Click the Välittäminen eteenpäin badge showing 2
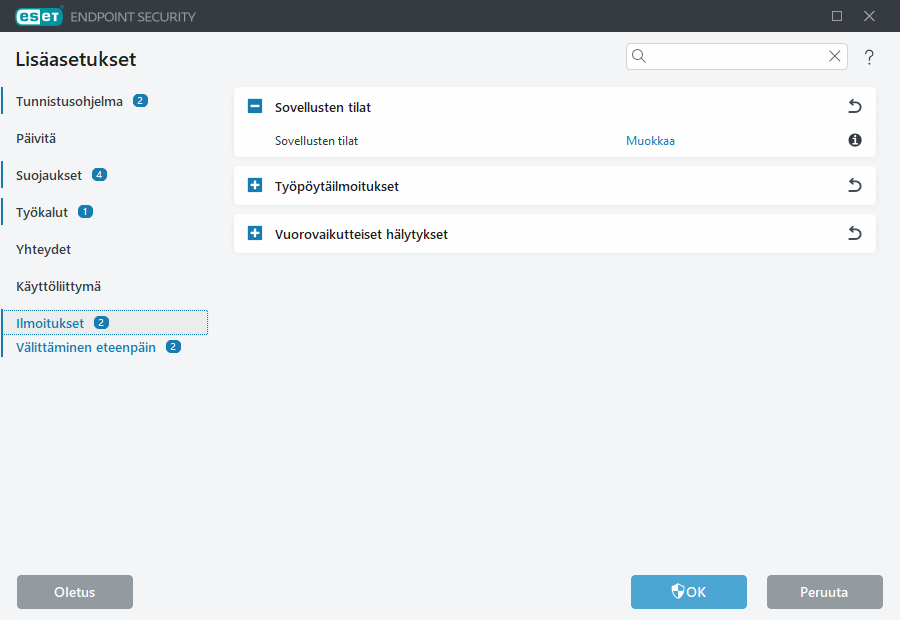This screenshot has width=900, height=620. click(x=173, y=347)
